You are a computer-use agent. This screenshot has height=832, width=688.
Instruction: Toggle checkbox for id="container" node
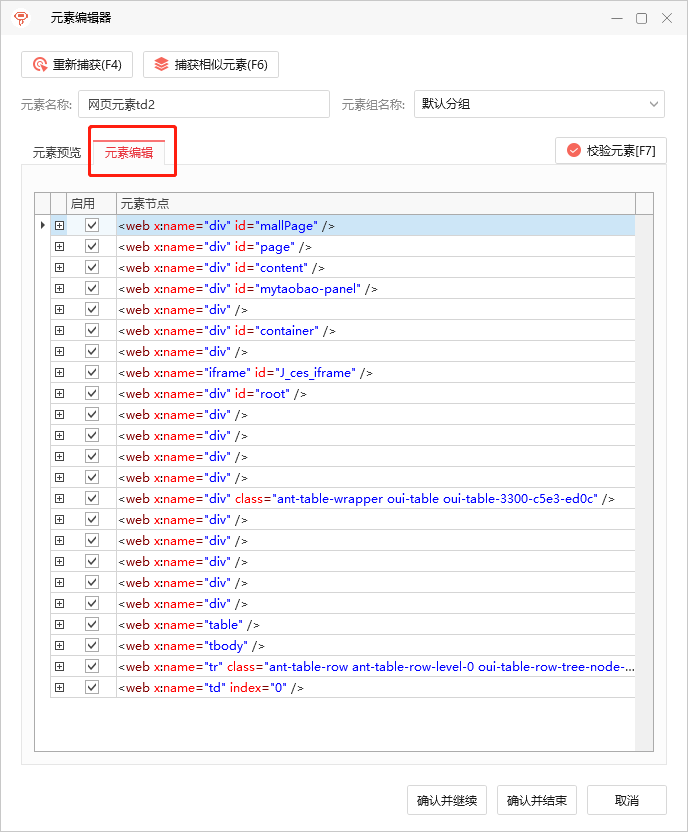92,330
